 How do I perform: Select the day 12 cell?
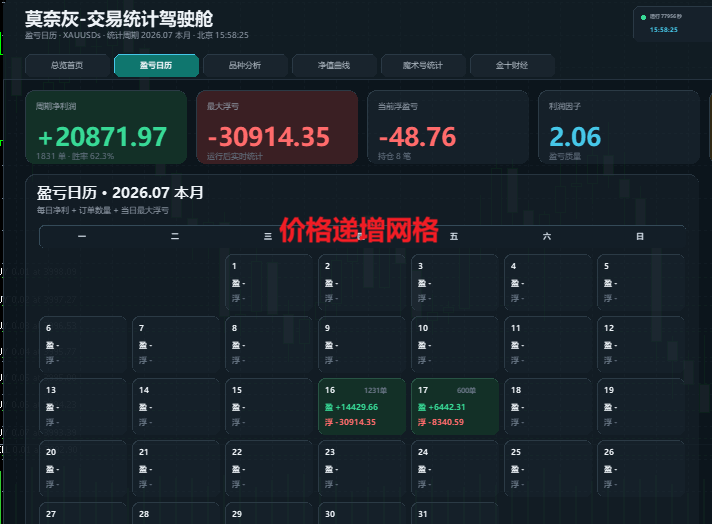click(641, 345)
